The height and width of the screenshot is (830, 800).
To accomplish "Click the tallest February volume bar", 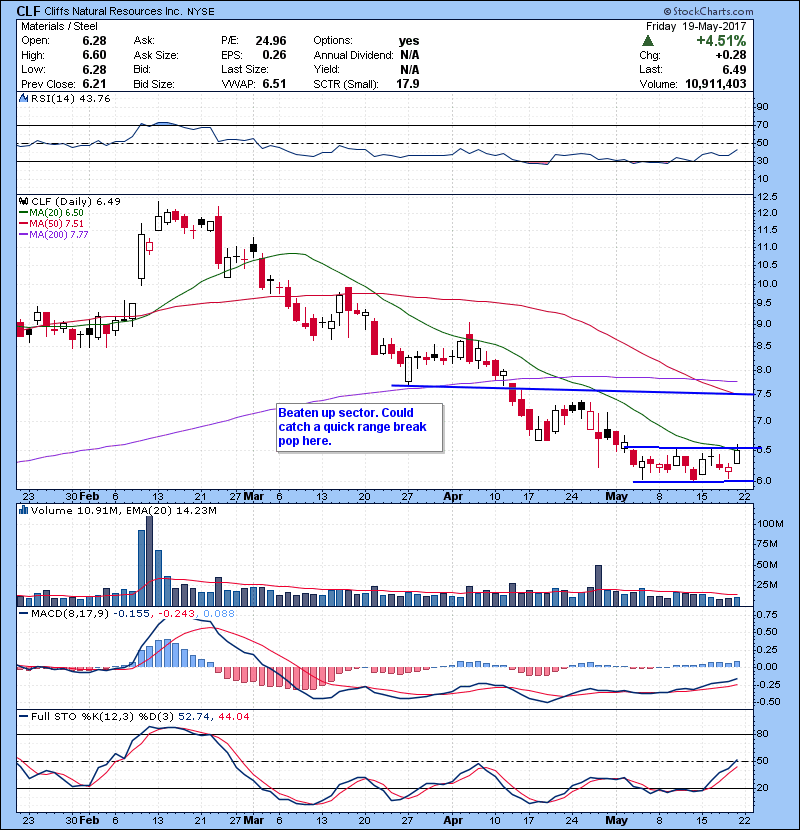I will [x=149, y=561].
